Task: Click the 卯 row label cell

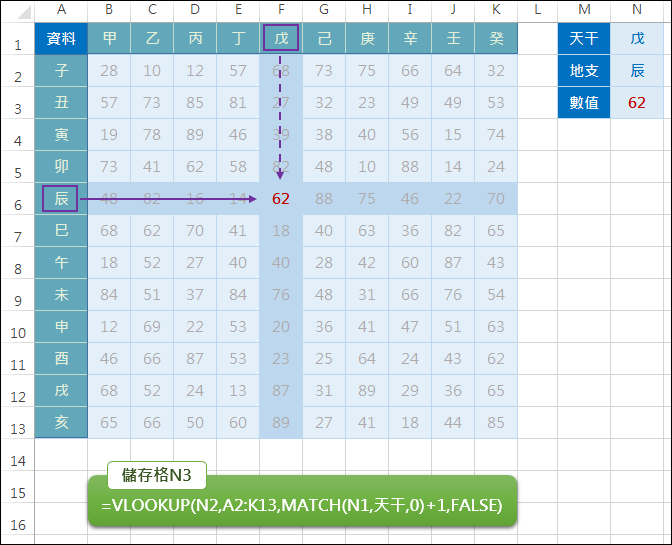Action: click(61, 167)
